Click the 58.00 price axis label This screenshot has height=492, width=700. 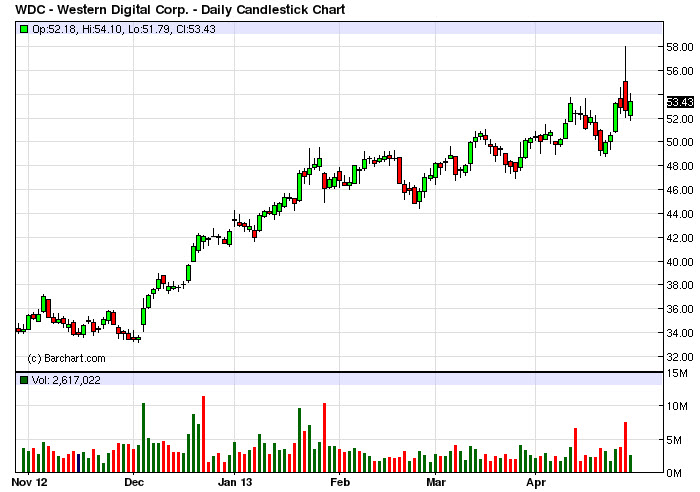(679, 47)
